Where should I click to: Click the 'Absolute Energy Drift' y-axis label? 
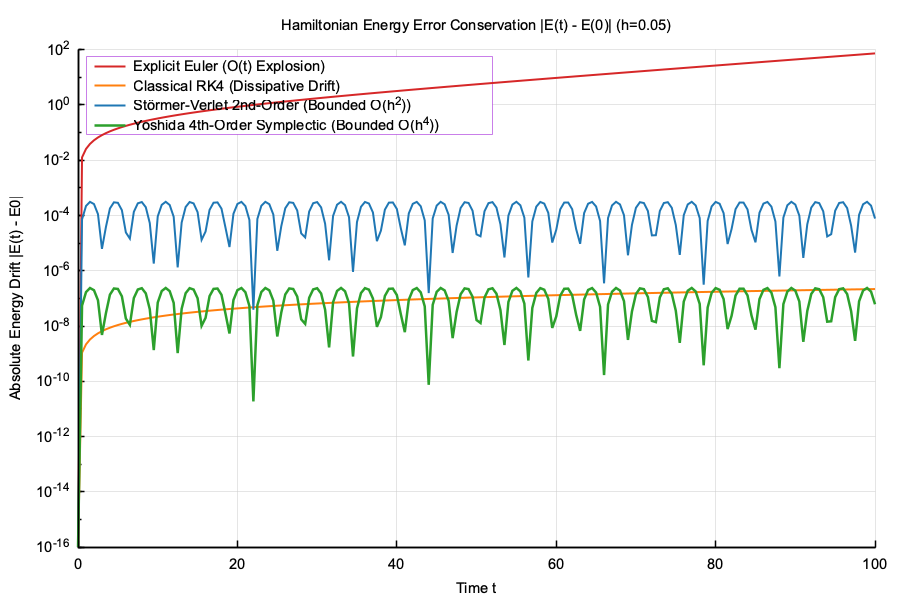15,298
